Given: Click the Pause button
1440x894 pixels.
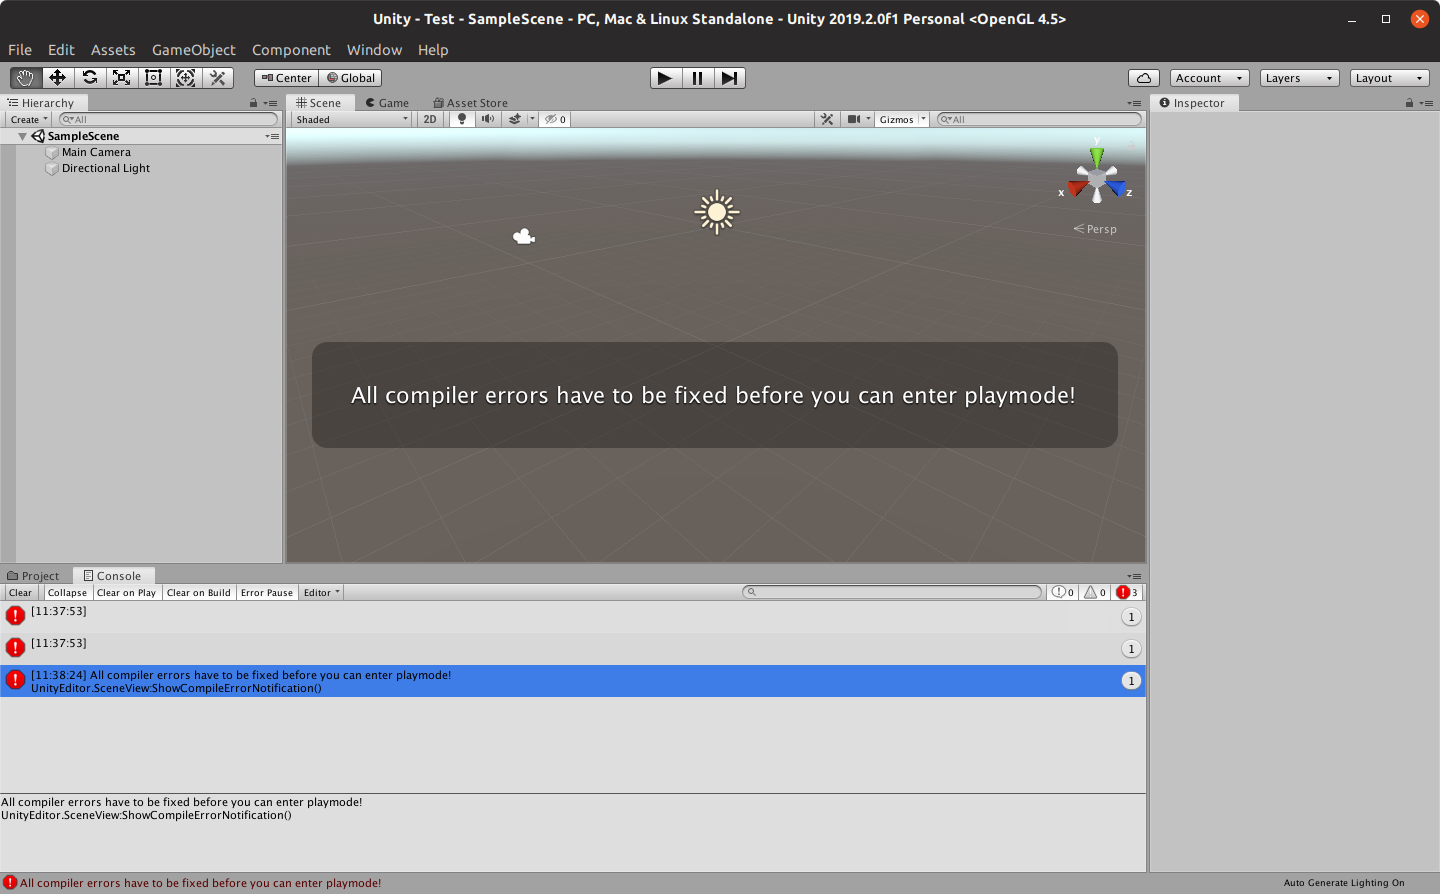Looking at the screenshot, I should point(698,78).
